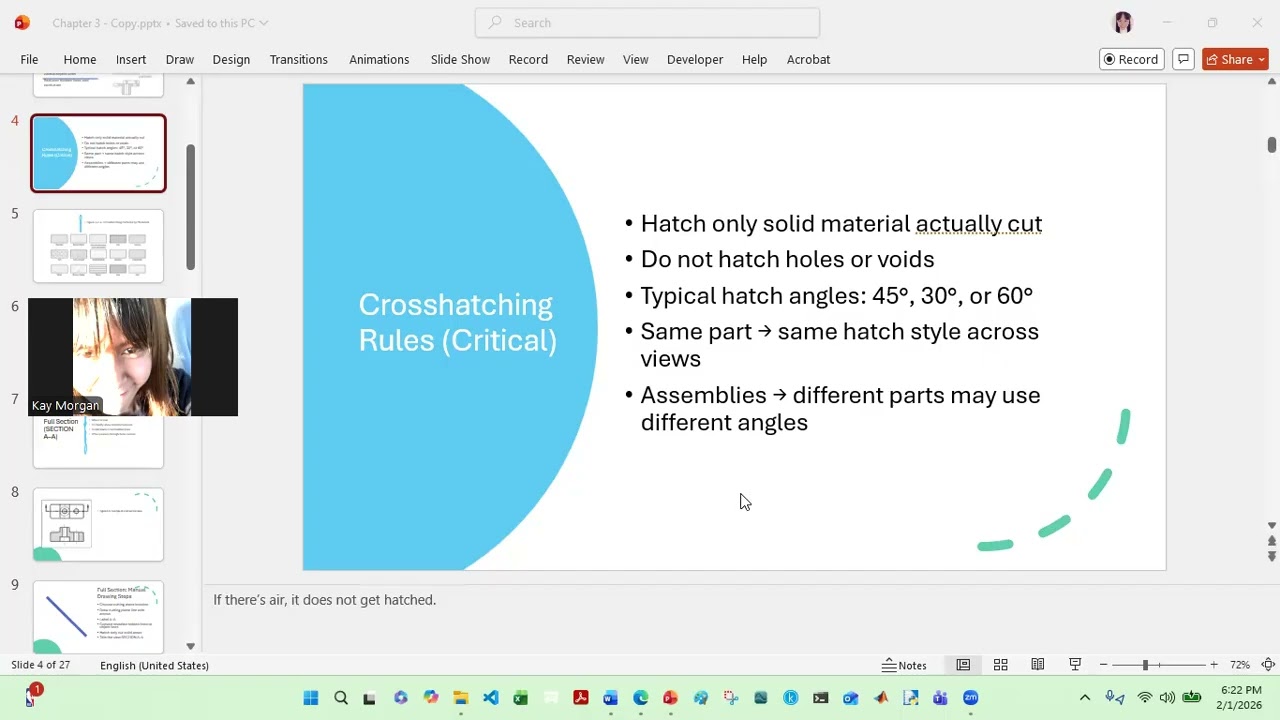Click the fit slide to window icon
1280x720 pixels.
(x=1268, y=665)
